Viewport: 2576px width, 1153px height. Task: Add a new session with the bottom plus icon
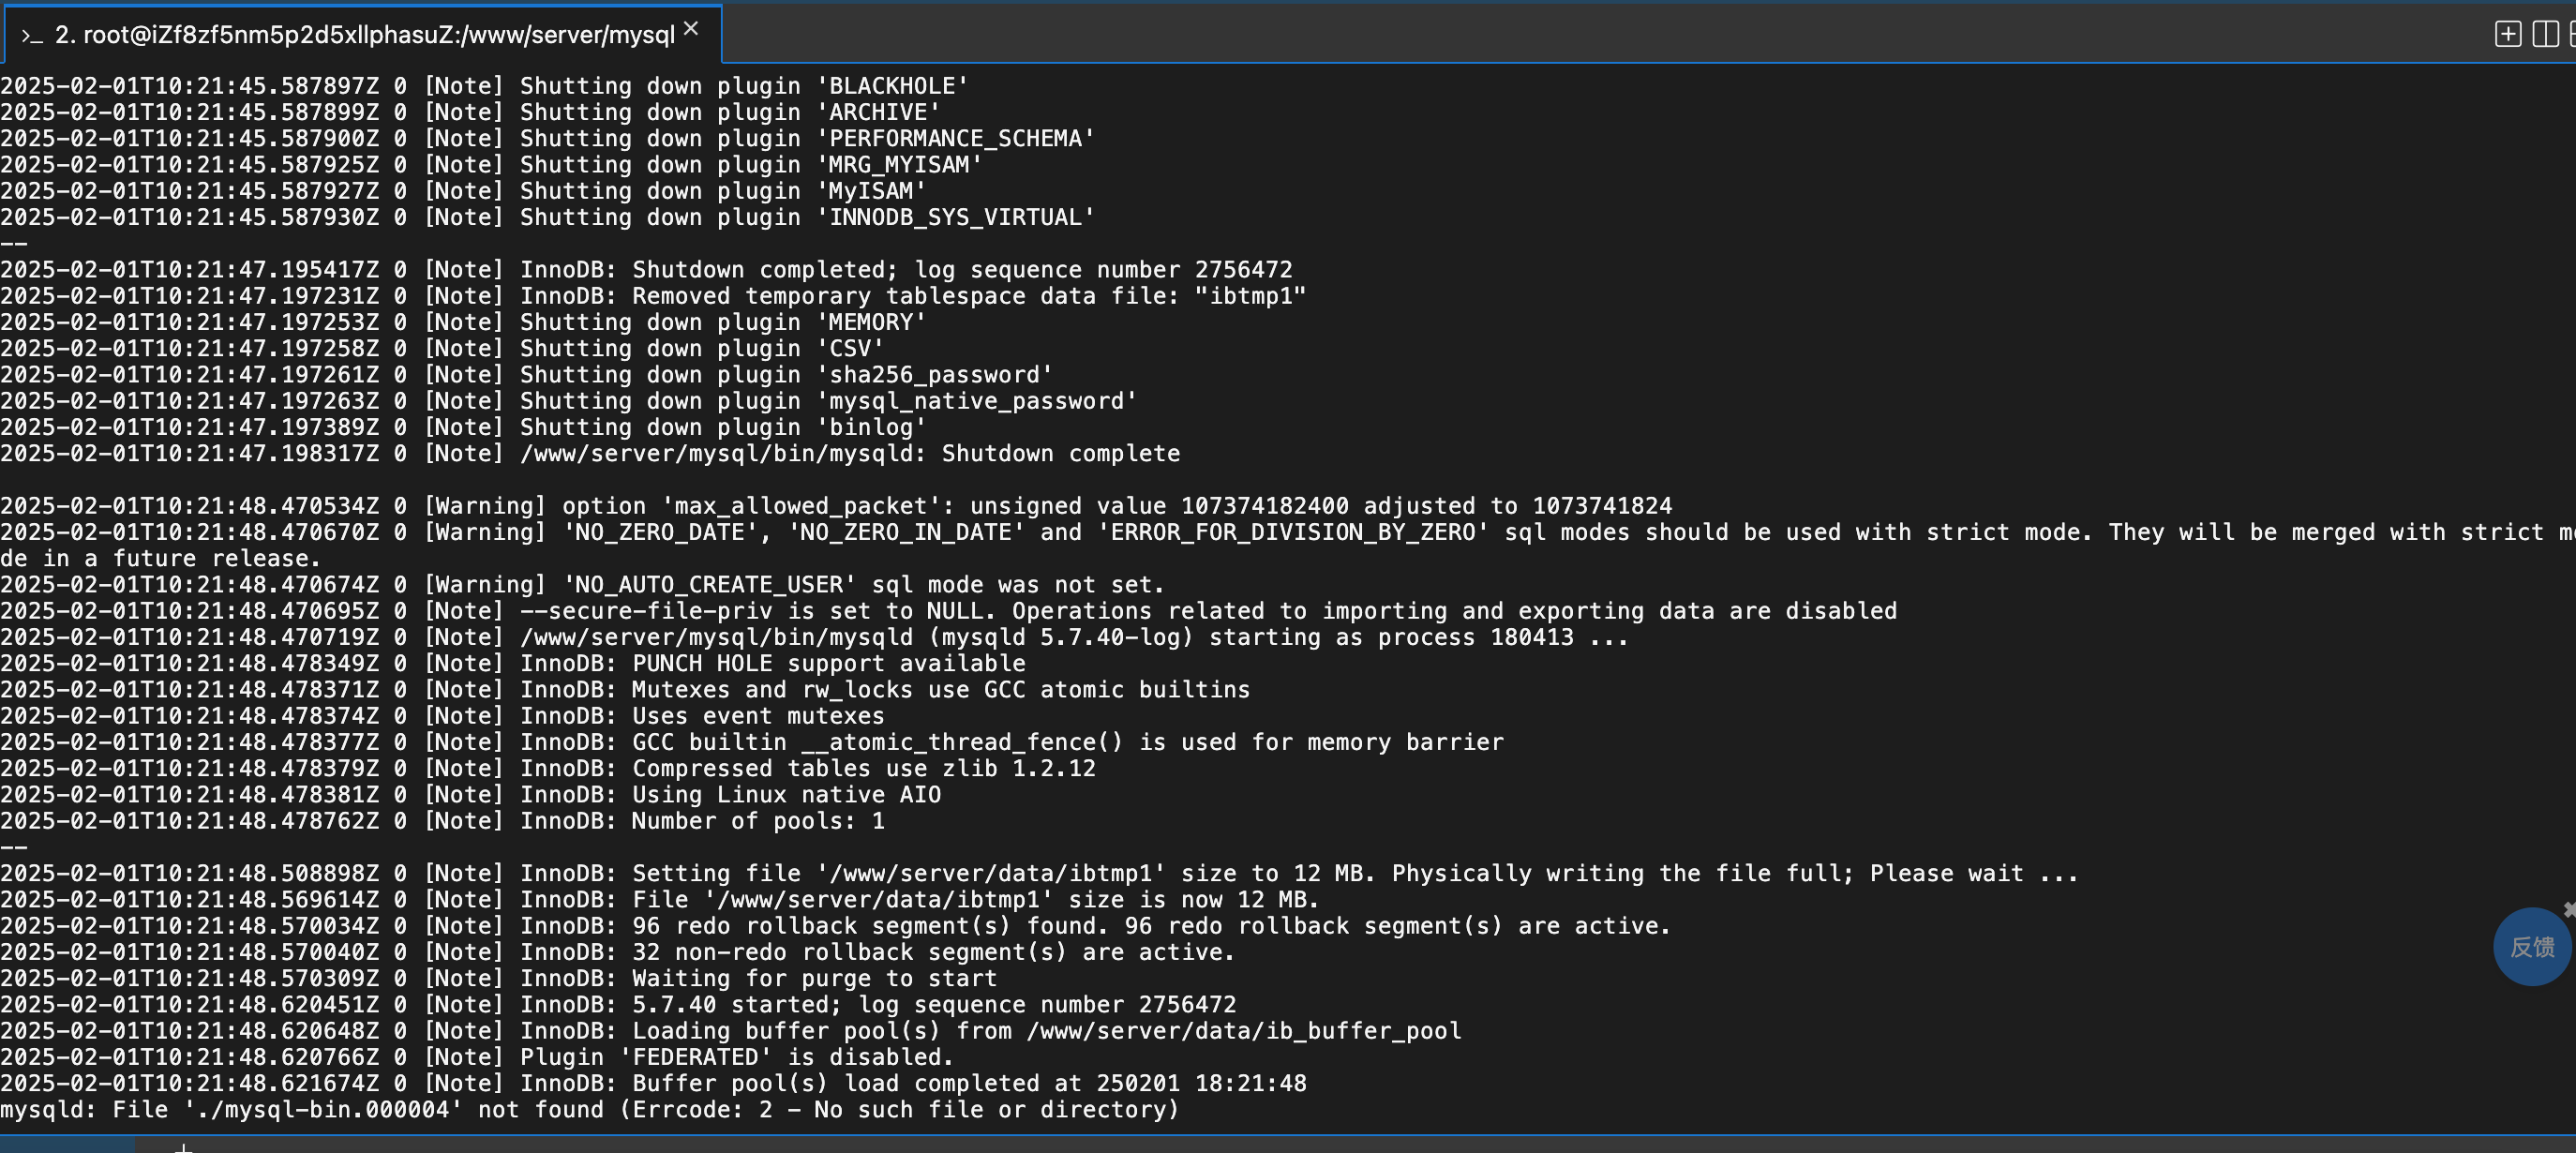click(183, 1148)
